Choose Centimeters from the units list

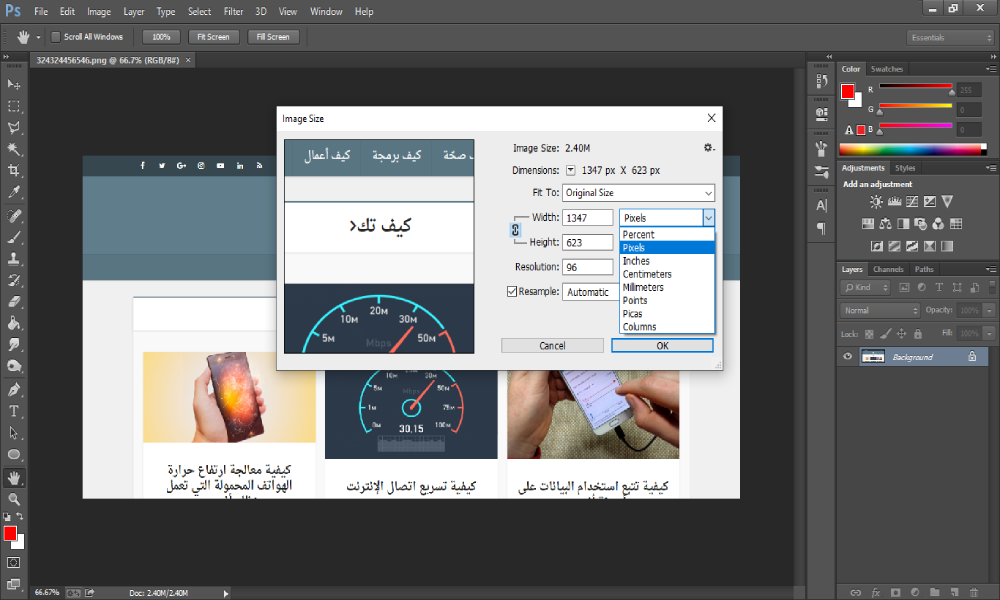667,274
